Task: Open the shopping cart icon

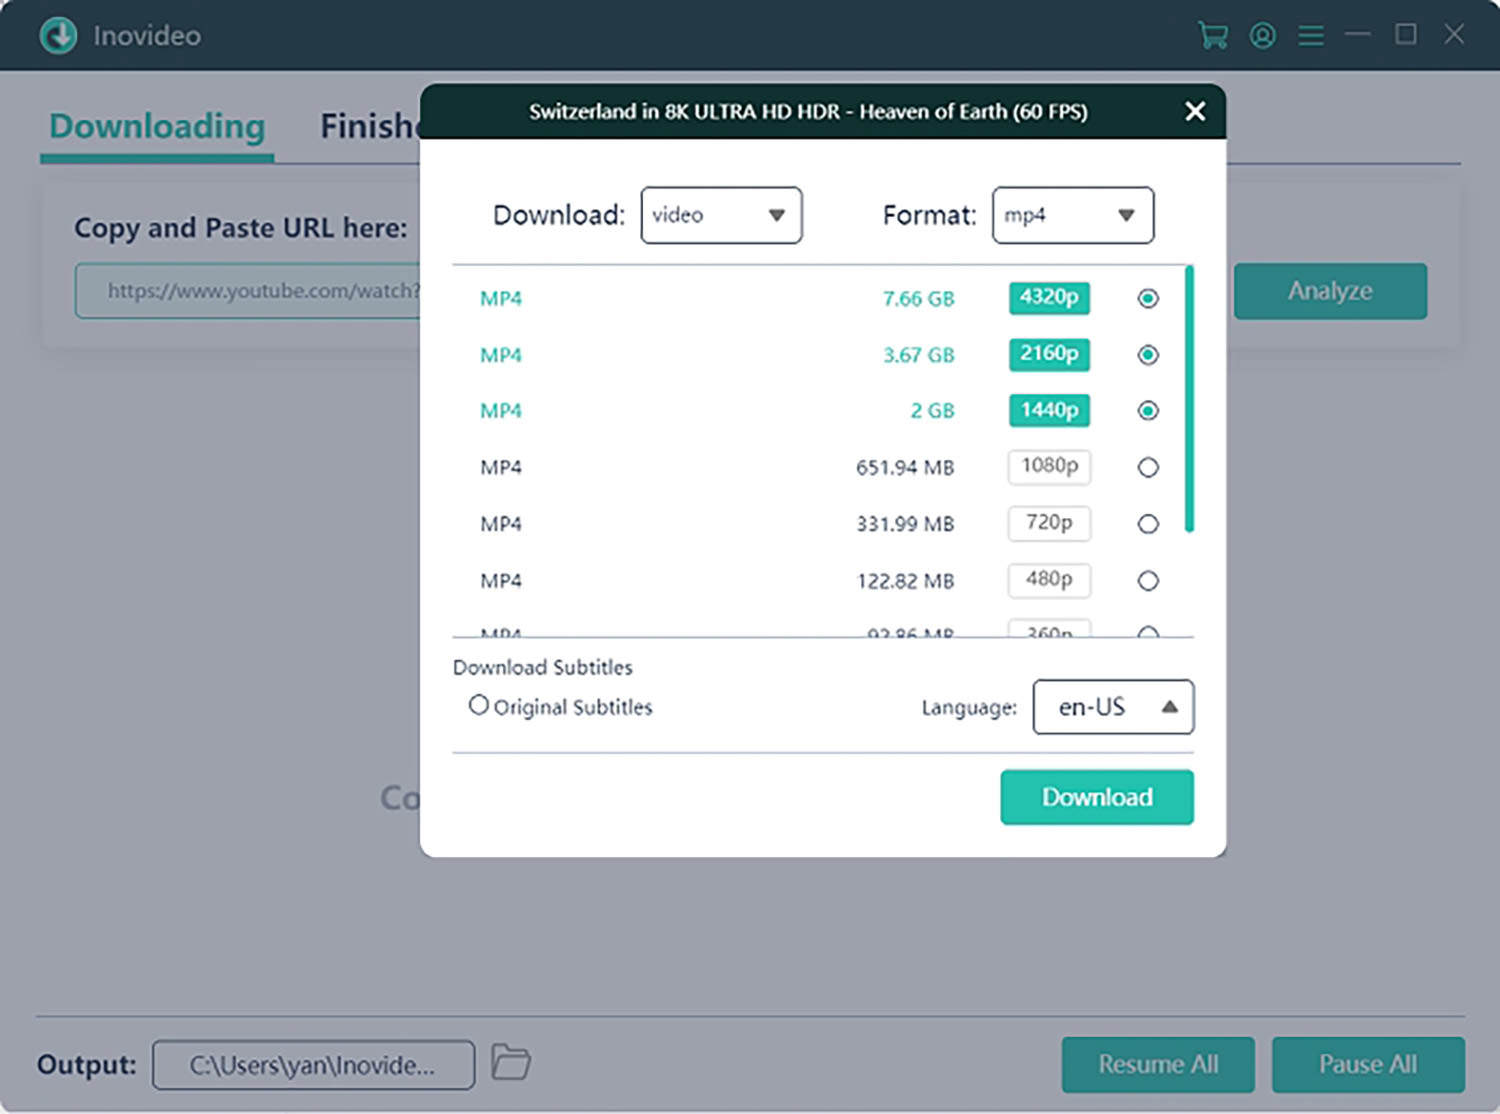Action: (1213, 36)
